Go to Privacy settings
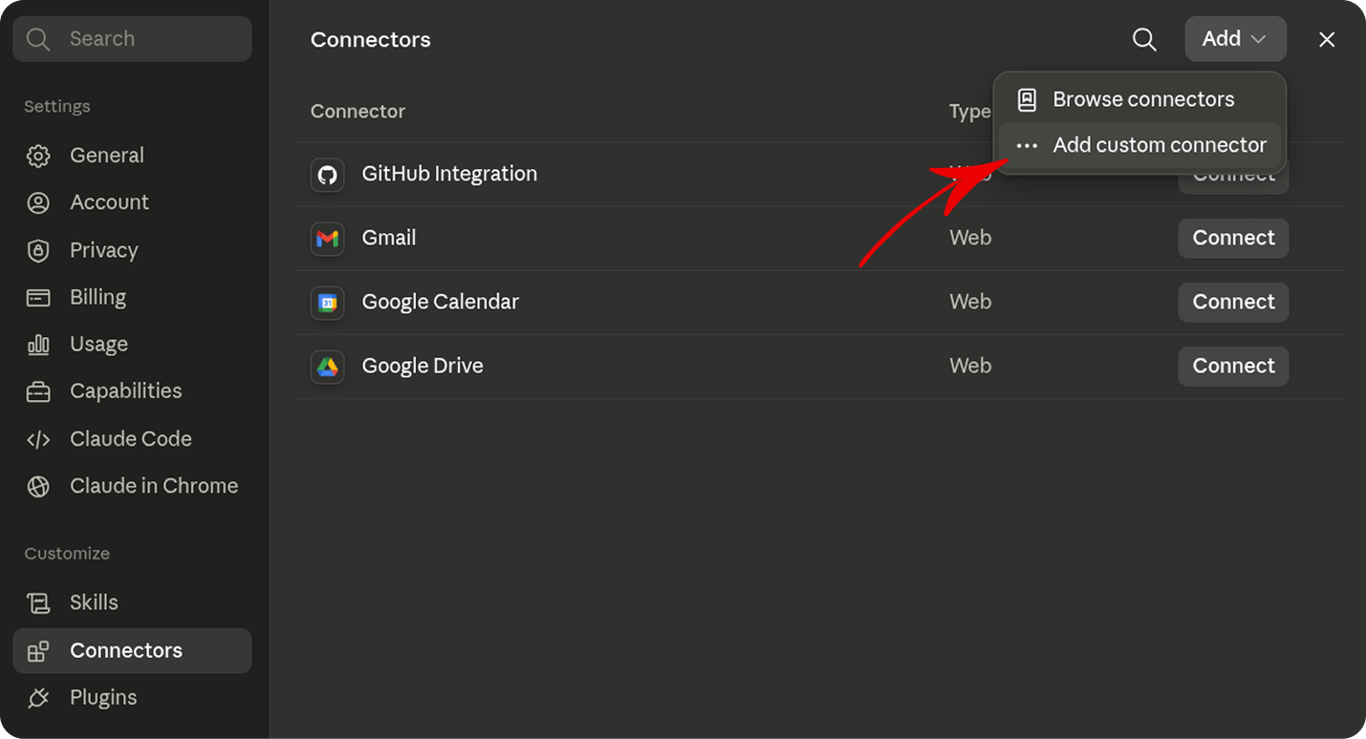The width and height of the screenshot is (1366, 739). point(132,250)
